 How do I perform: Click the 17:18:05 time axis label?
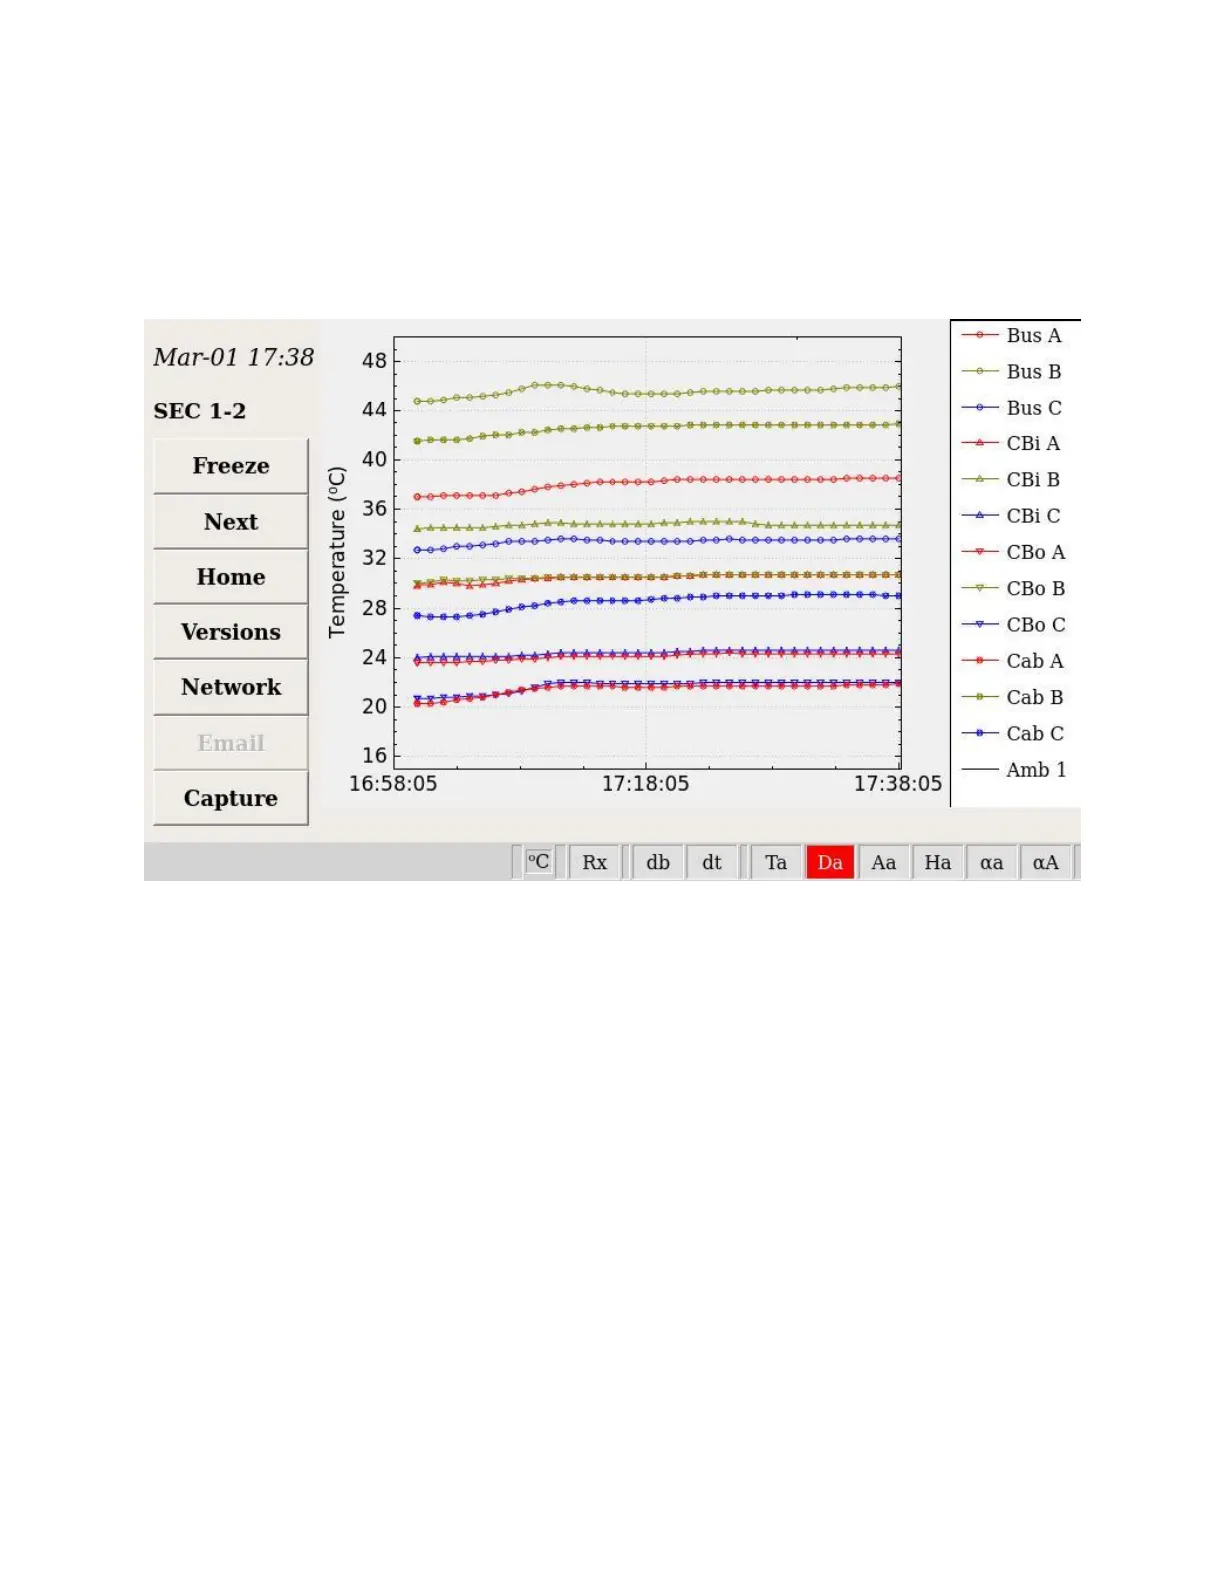coord(645,784)
